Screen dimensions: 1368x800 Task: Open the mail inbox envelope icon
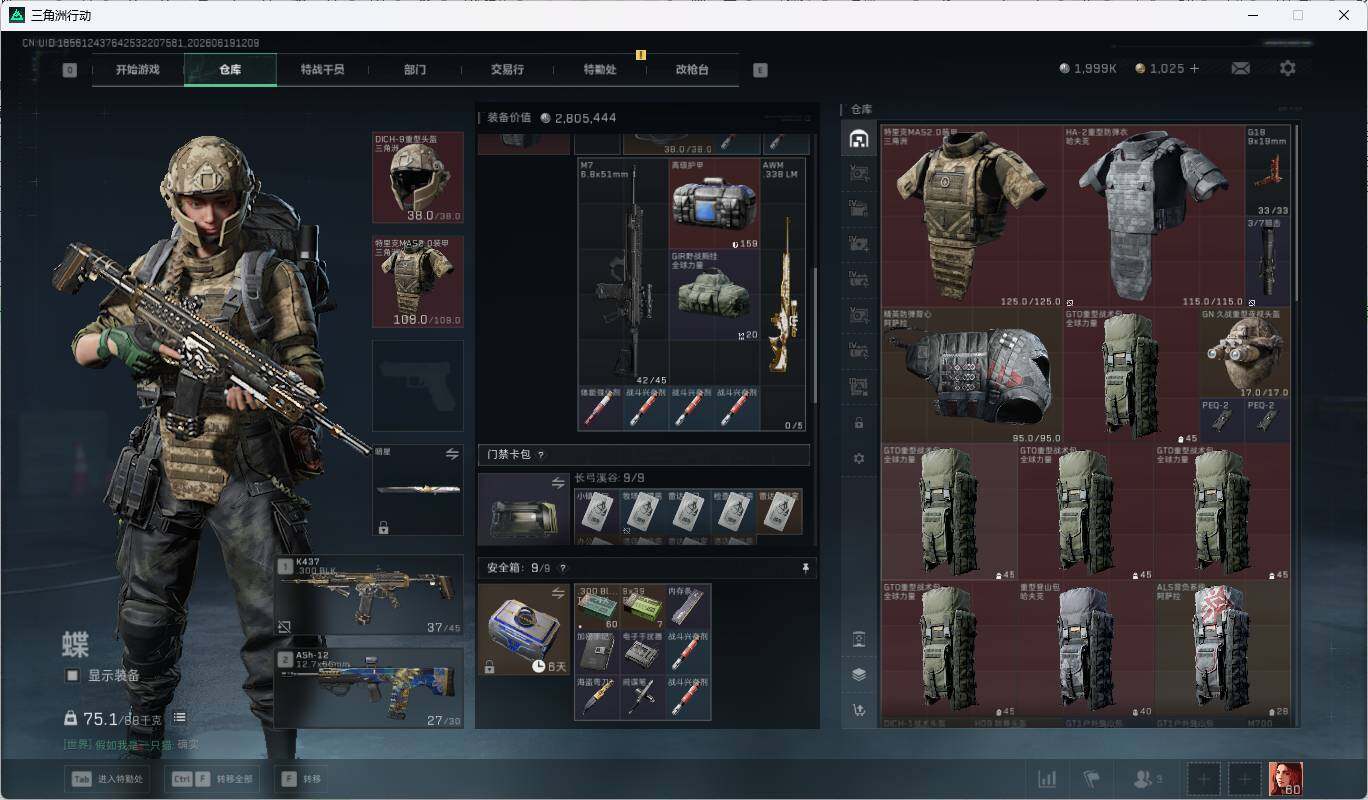(x=1240, y=68)
